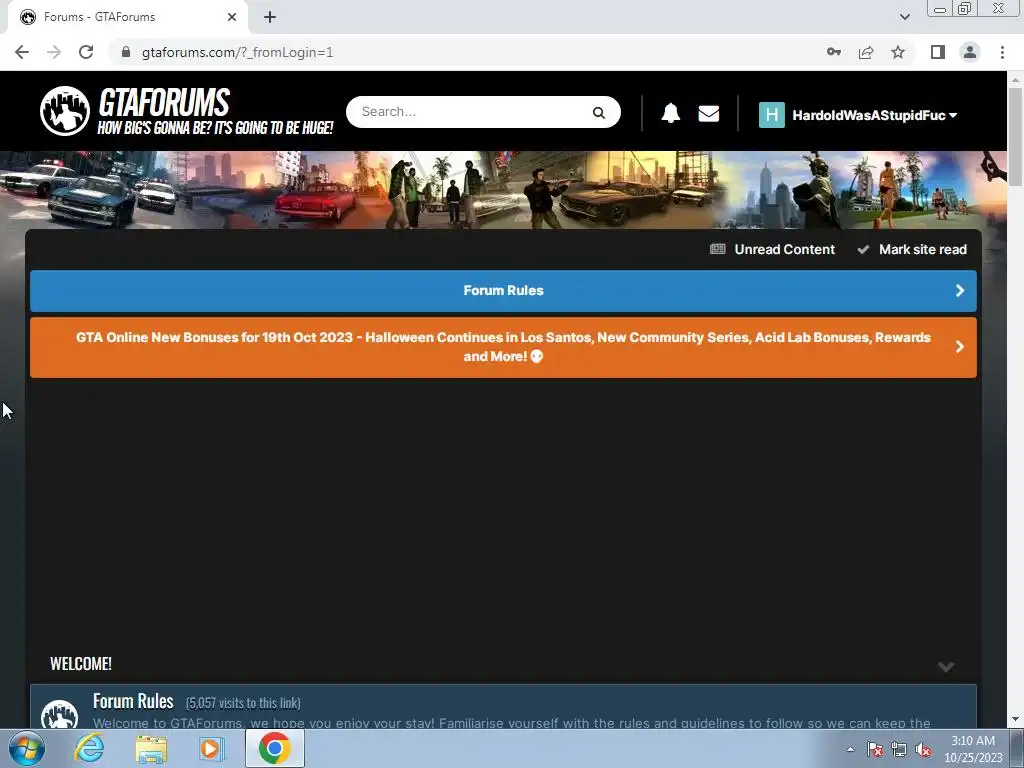Click the Mark site read checkmark icon

(863, 249)
